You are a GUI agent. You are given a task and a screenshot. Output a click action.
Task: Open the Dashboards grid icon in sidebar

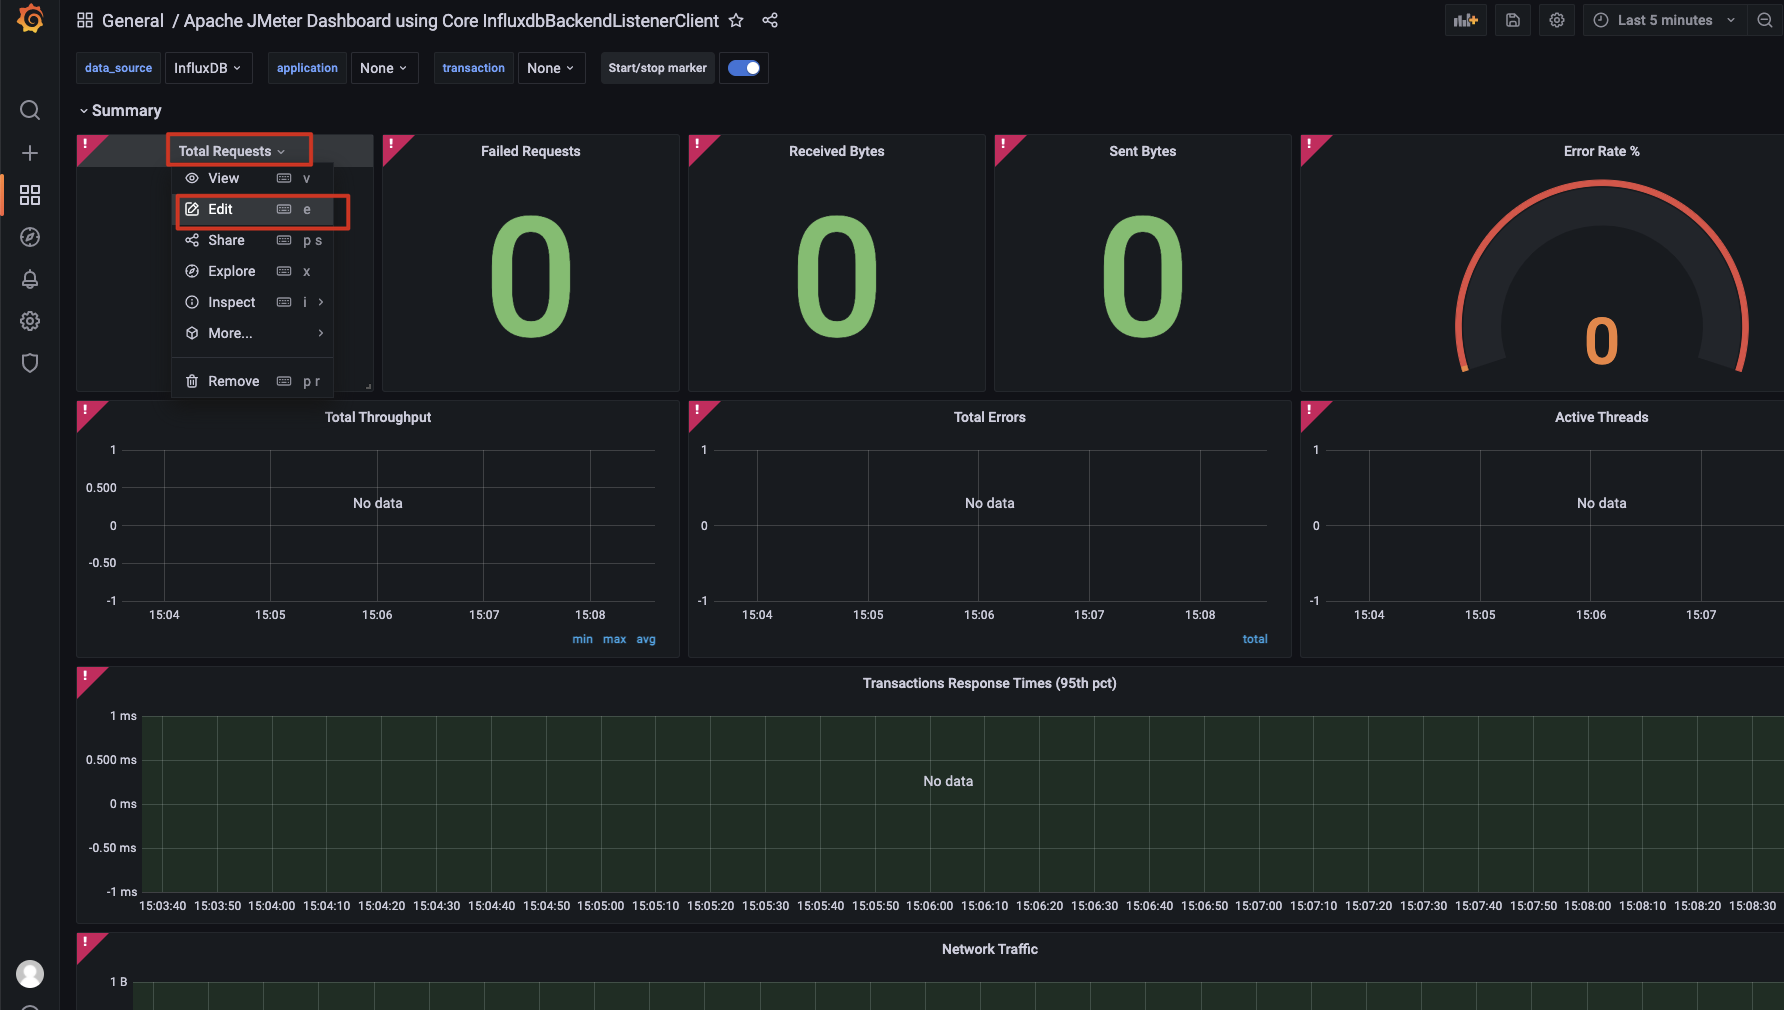pyautogui.click(x=30, y=195)
